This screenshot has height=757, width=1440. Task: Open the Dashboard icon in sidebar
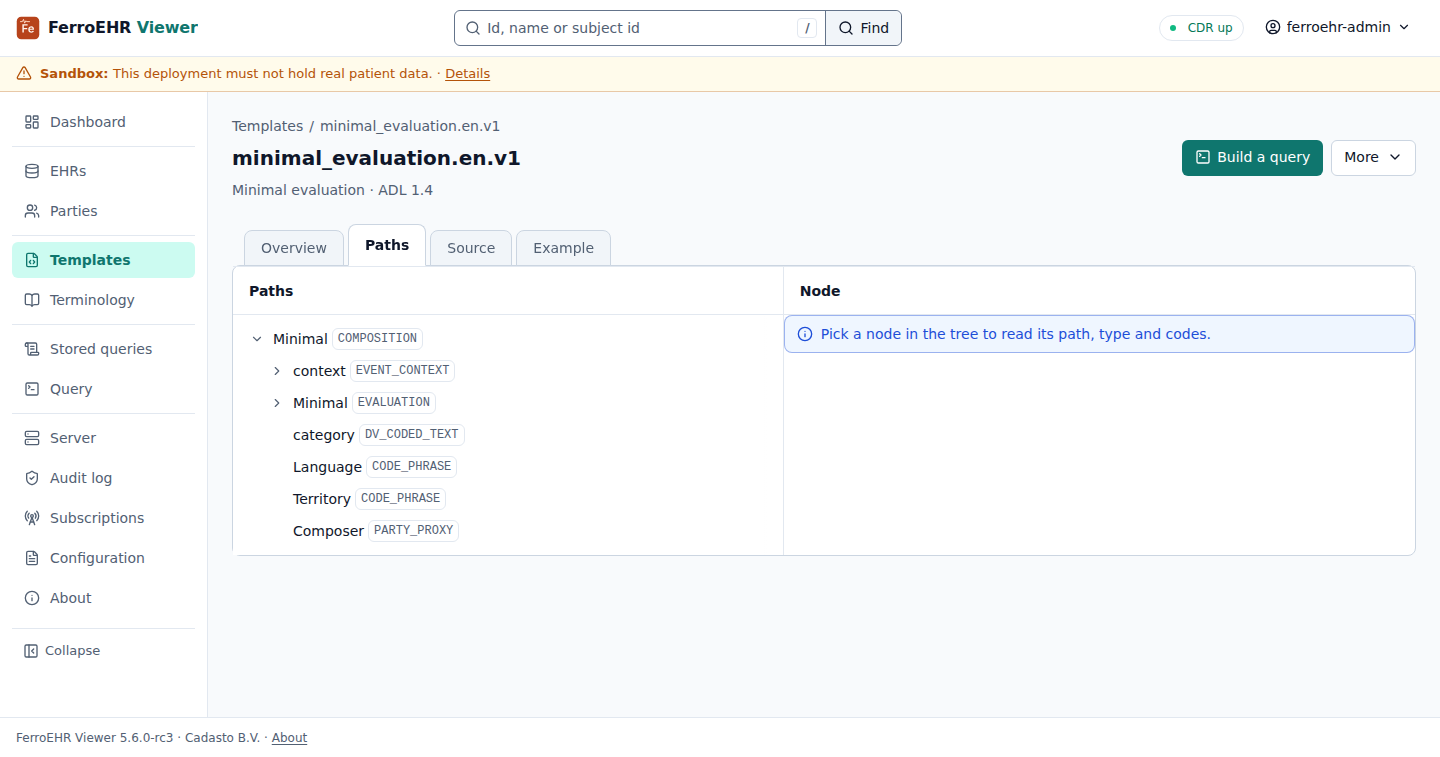32,122
